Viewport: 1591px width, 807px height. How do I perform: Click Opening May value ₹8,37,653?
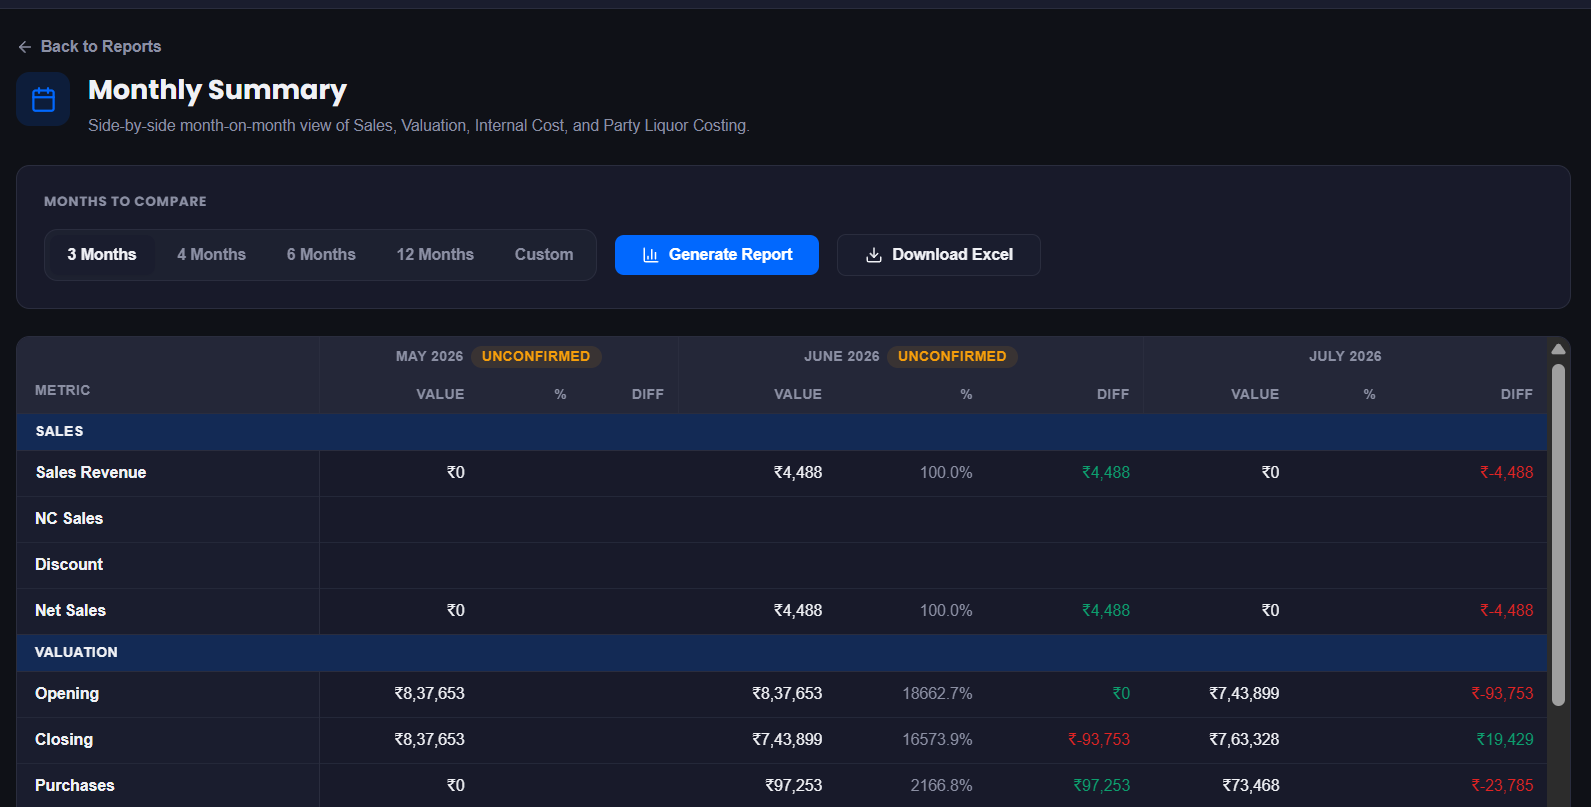(430, 694)
